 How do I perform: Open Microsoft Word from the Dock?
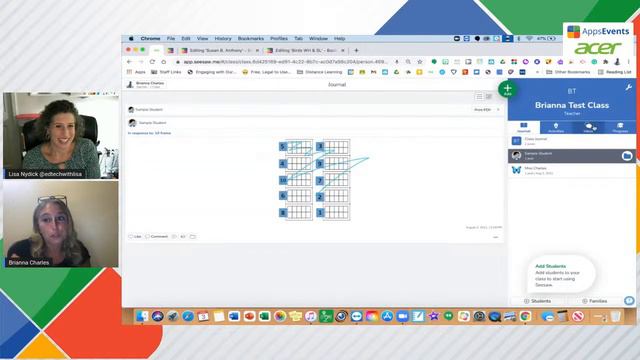tap(234, 316)
